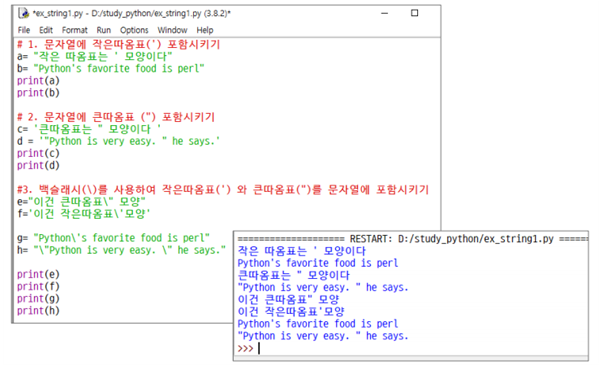The height and width of the screenshot is (369, 600).
Task: Click shell output '이건 작은따옴표'모양'
Action: click(291, 312)
